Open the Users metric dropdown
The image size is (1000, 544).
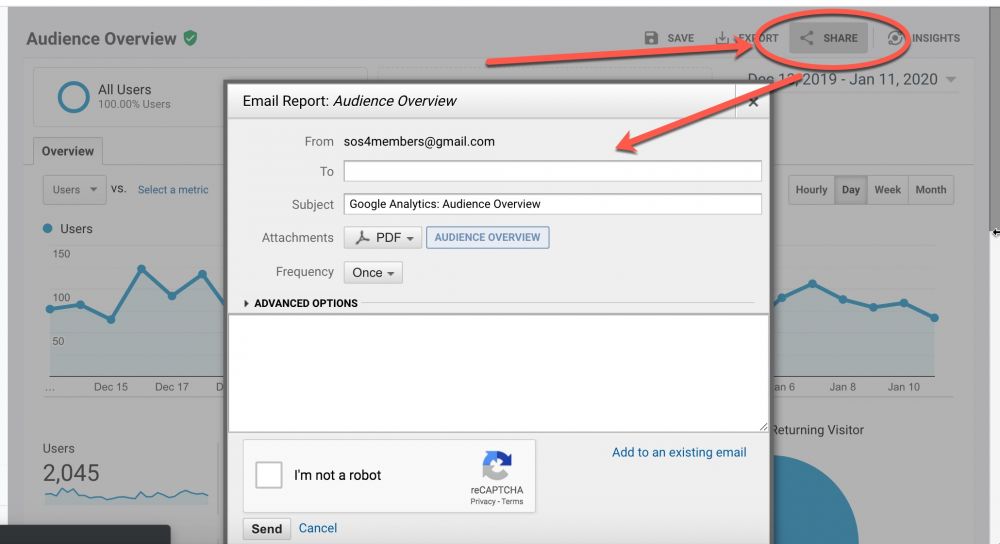coord(75,189)
